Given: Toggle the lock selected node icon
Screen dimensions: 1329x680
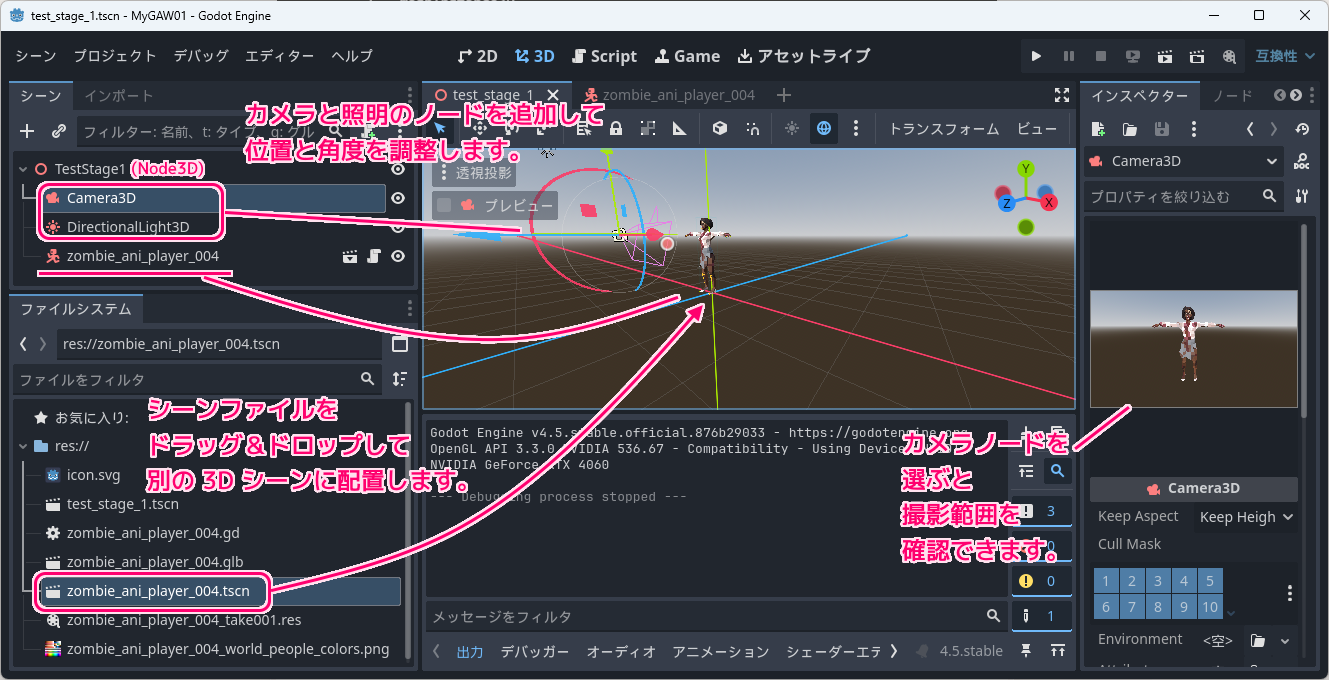Looking at the screenshot, I should tap(616, 128).
